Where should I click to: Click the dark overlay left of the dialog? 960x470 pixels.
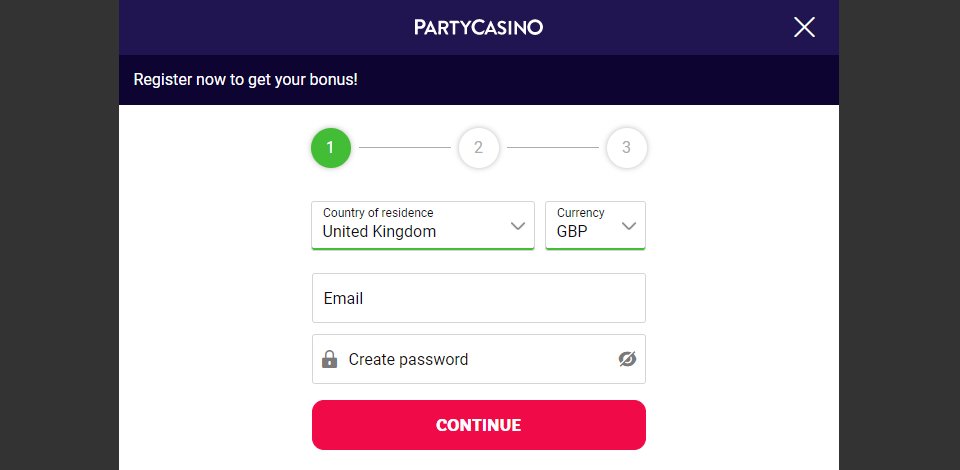(x=59, y=235)
